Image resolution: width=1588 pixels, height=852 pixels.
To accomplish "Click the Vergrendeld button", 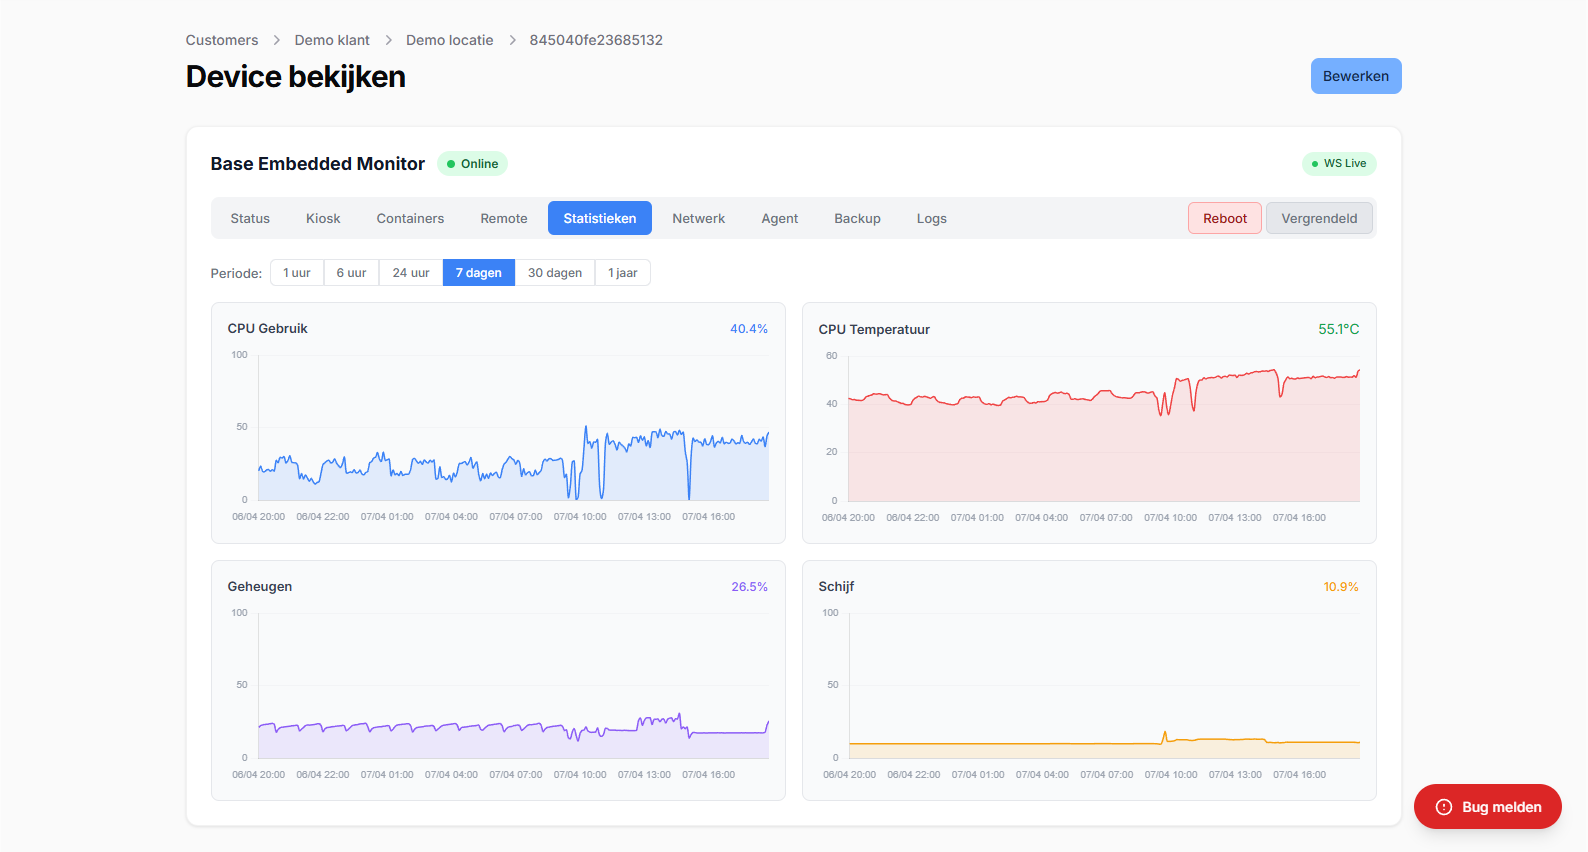I will (x=1319, y=219).
